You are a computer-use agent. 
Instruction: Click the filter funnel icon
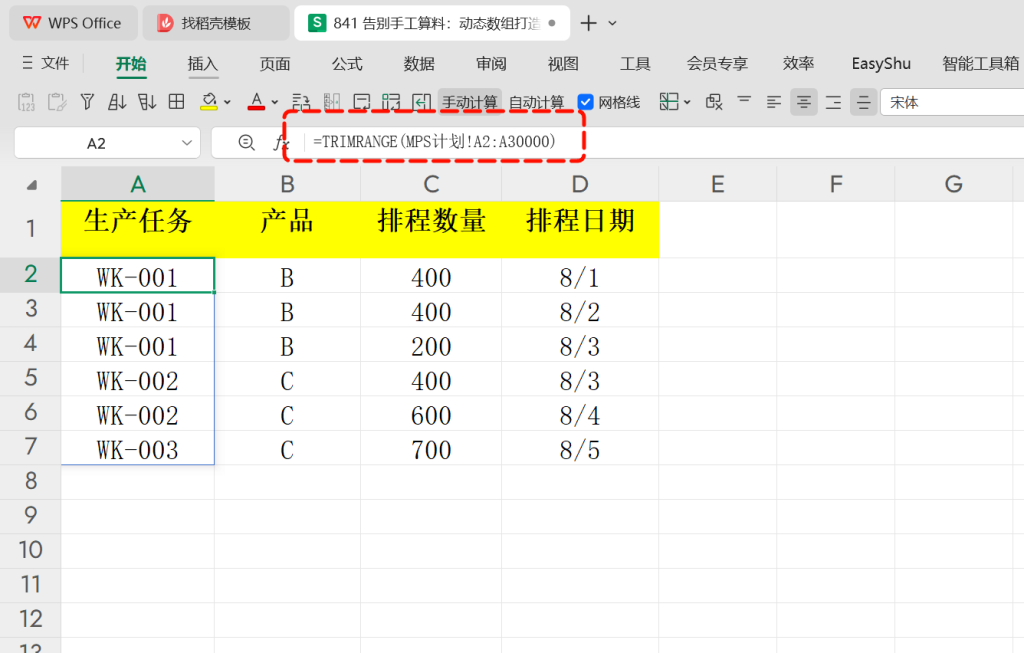pyautogui.click(x=87, y=102)
